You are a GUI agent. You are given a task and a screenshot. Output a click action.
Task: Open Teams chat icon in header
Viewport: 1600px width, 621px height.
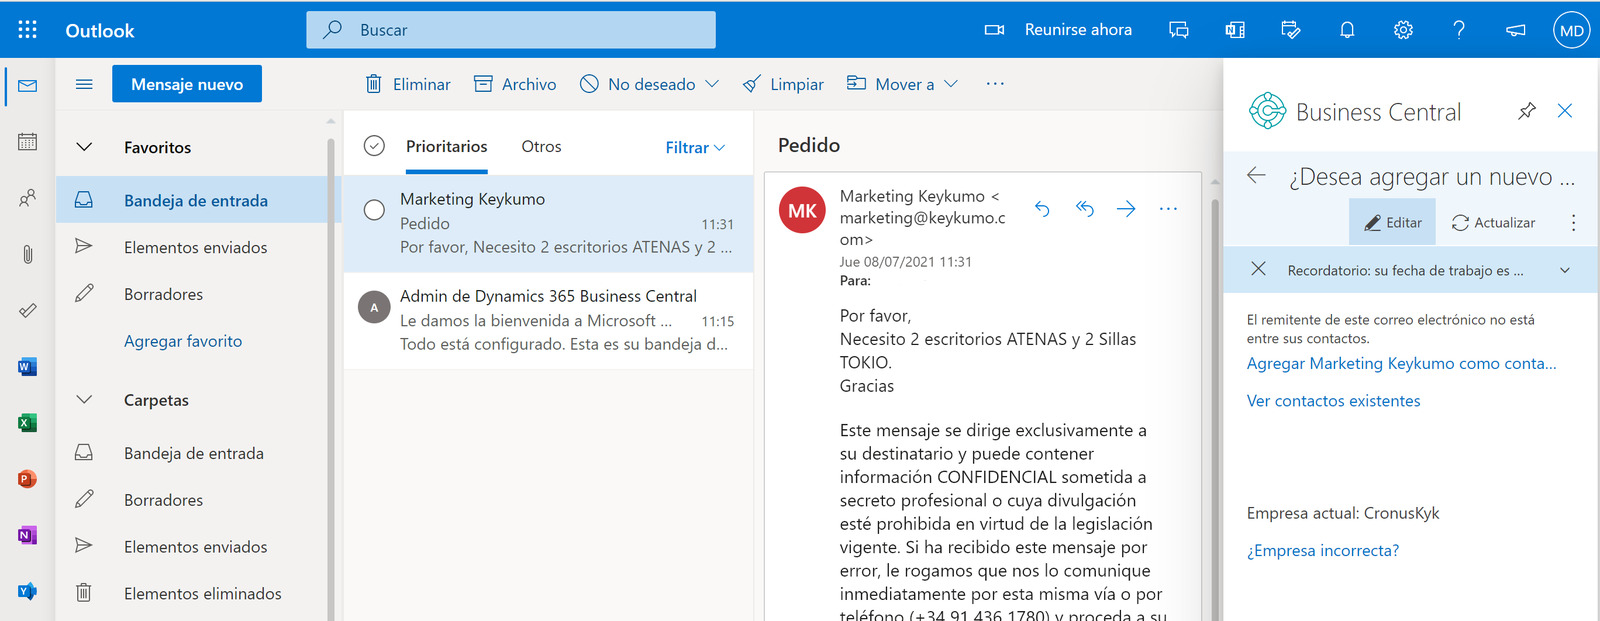[1179, 30]
